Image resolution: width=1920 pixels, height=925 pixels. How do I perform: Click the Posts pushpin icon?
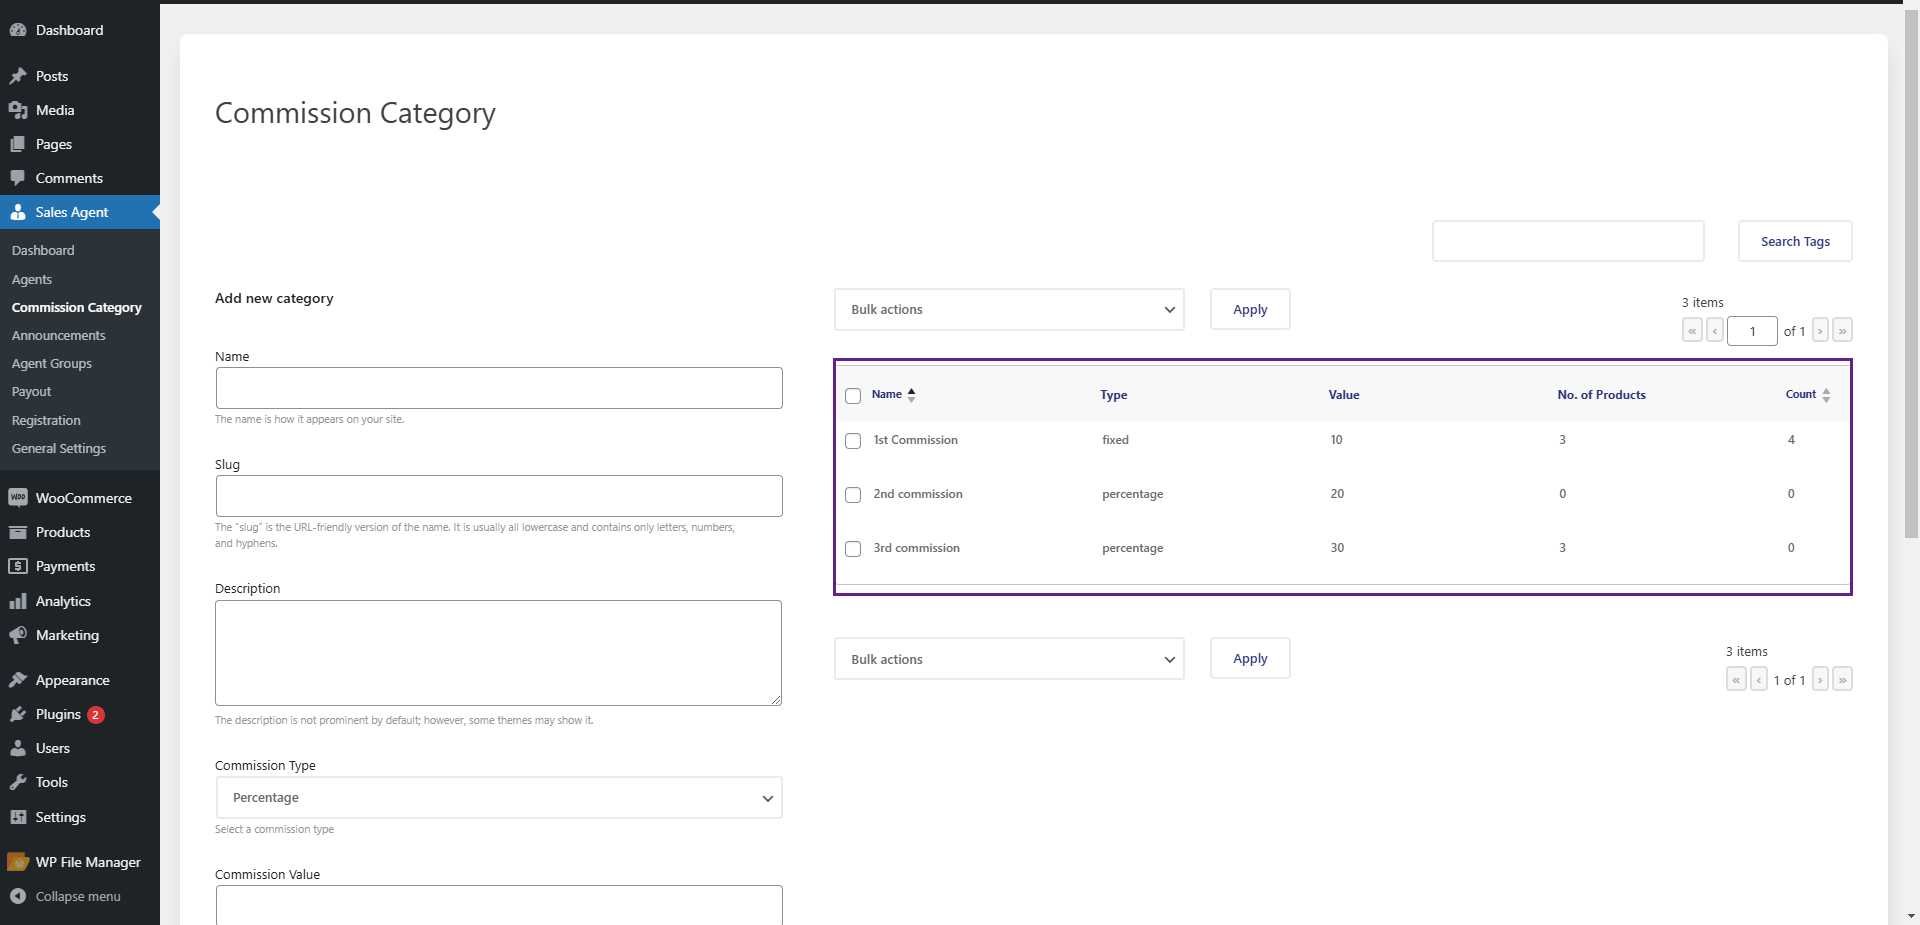[18, 76]
